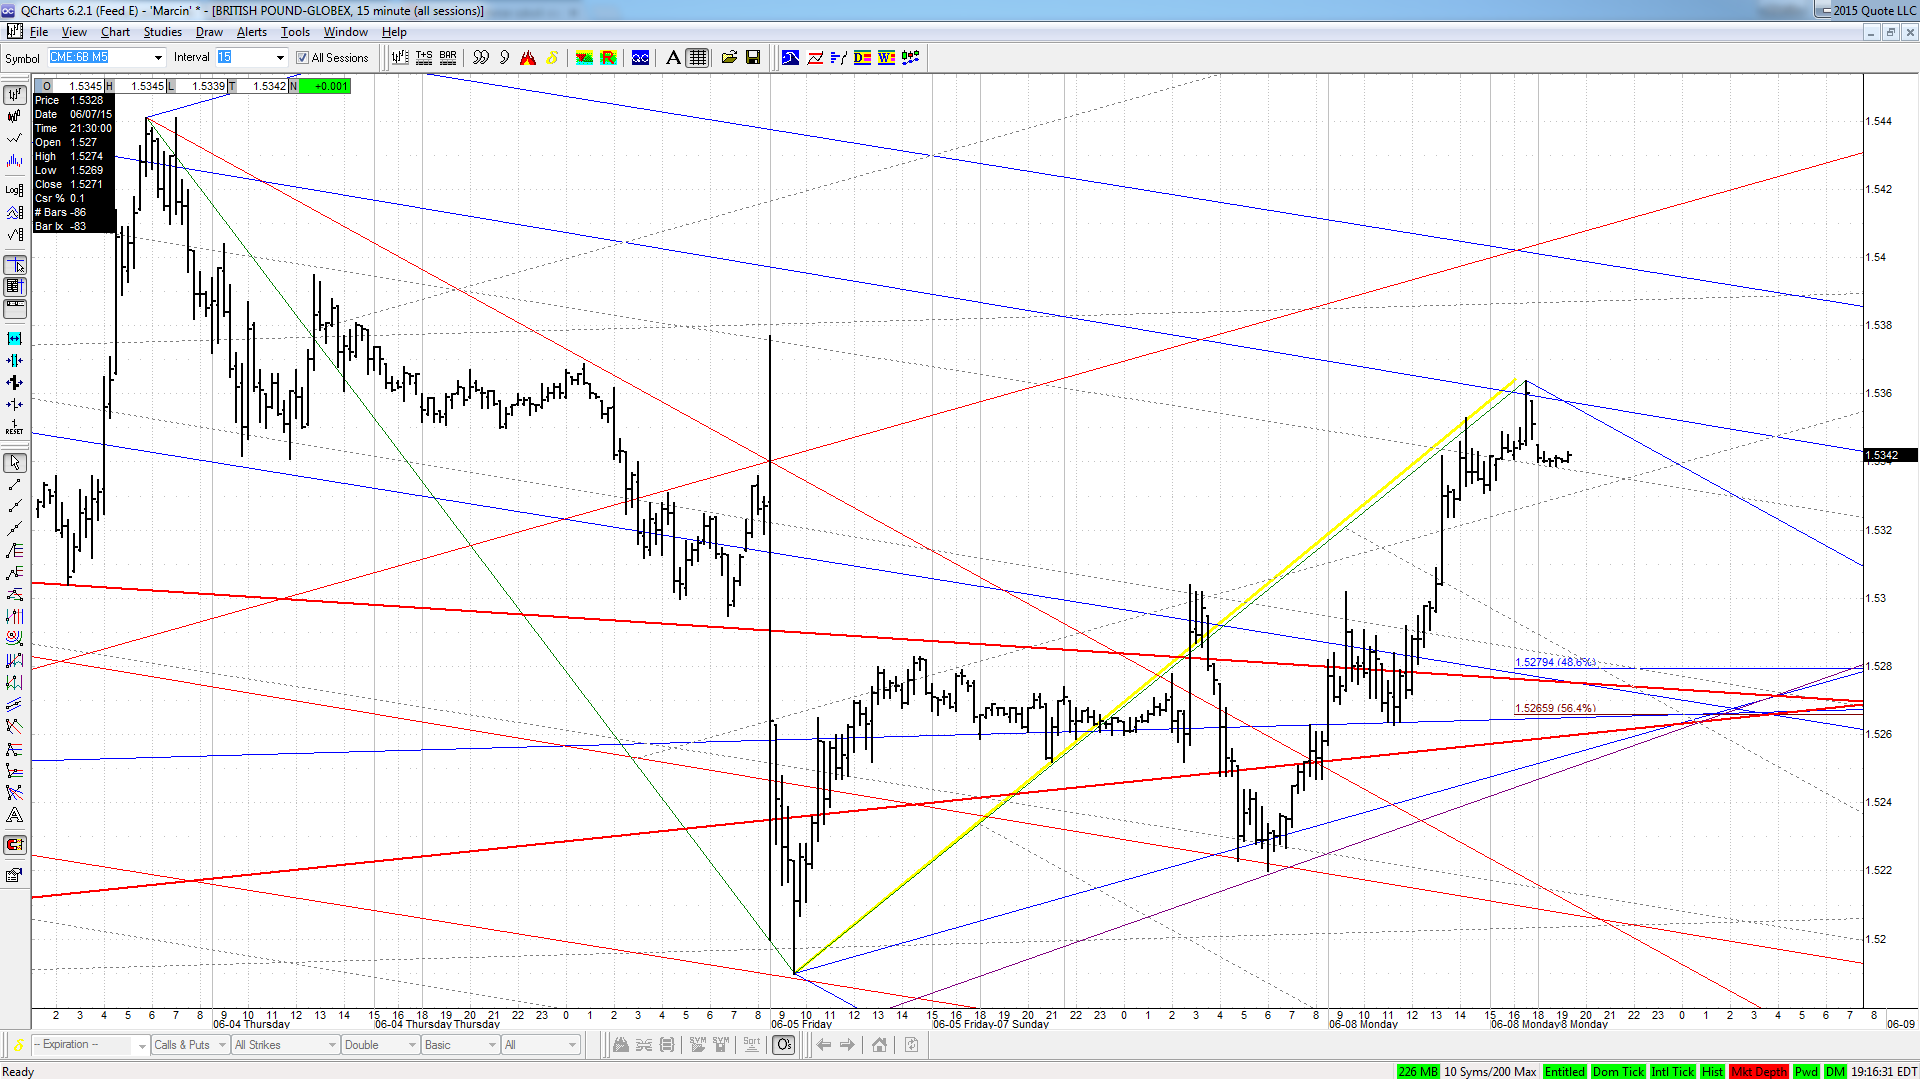This screenshot has width=1920, height=1080.
Task: Click the back arrow in bottom toolbar
Action: coord(824,1045)
